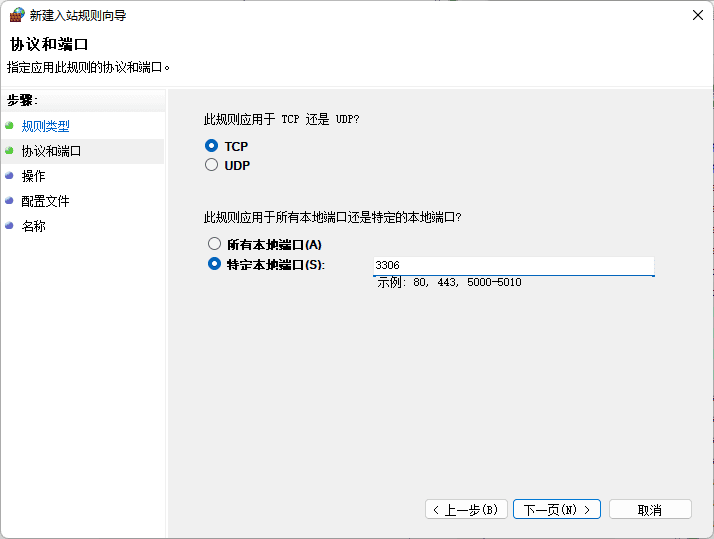Click the local ports question text
The width and height of the screenshot is (714, 539).
[332, 218]
